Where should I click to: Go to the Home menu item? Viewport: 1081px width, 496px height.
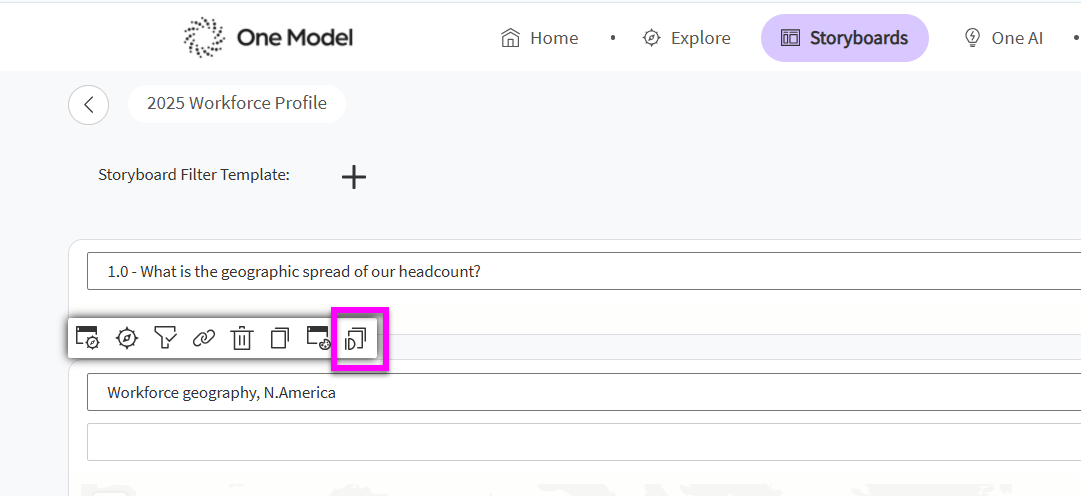tap(539, 38)
